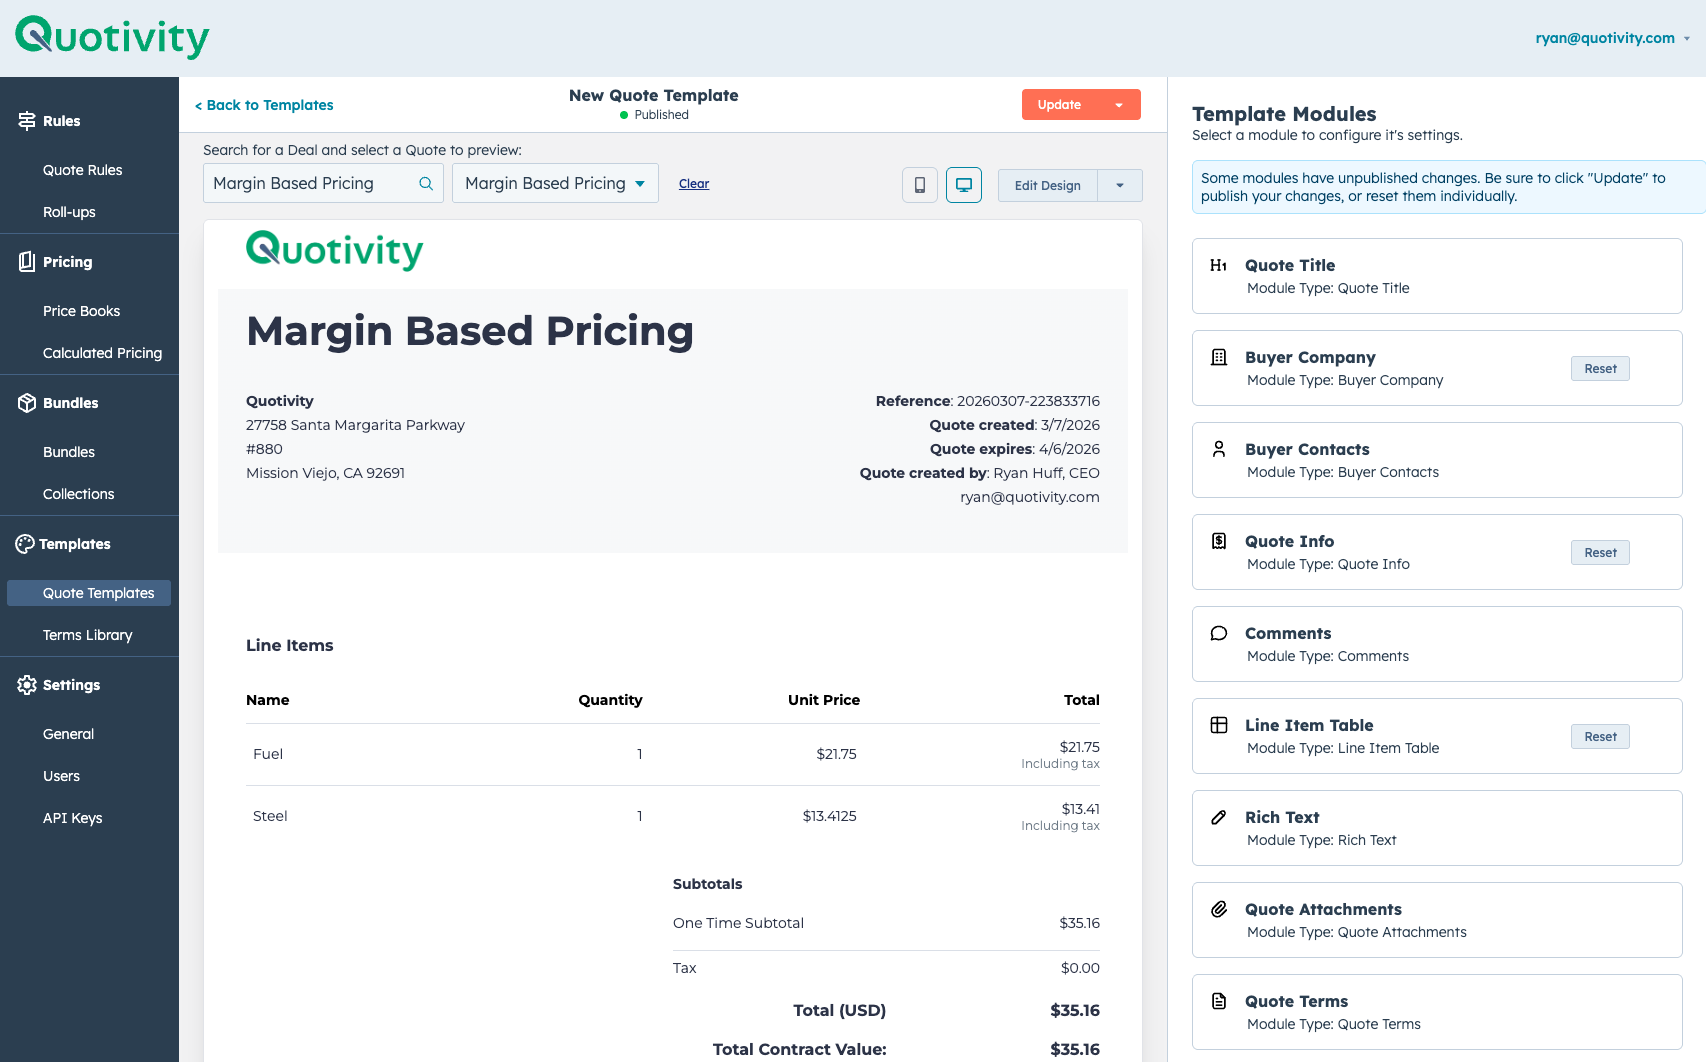Click the search magnifier icon in deal field

(x=426, y=184)
